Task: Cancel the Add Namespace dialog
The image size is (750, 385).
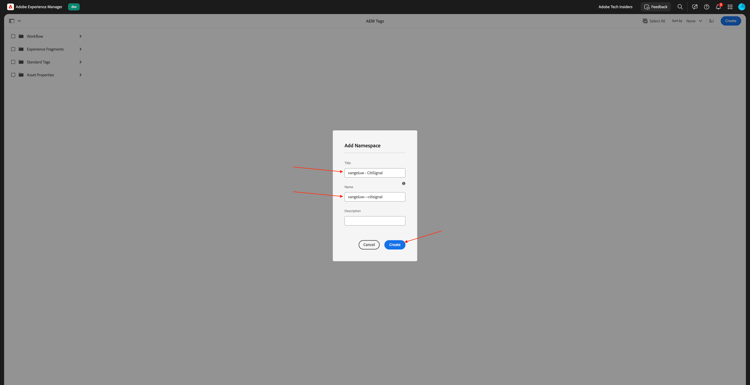Action: (x=369, y=244)
